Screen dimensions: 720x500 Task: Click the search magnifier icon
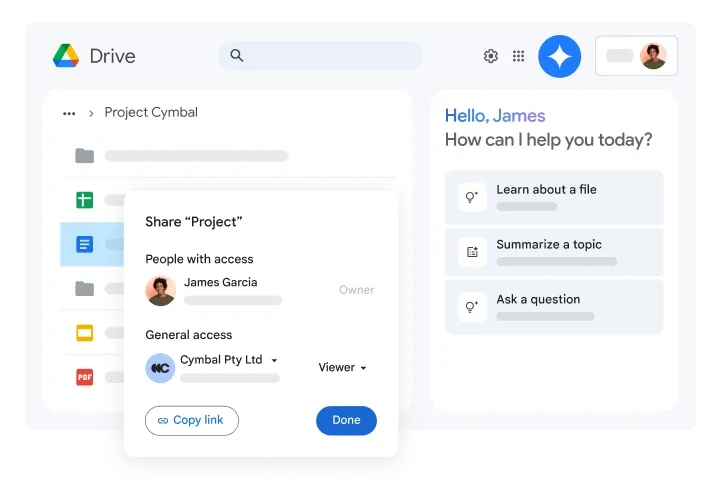pos(236,56)
